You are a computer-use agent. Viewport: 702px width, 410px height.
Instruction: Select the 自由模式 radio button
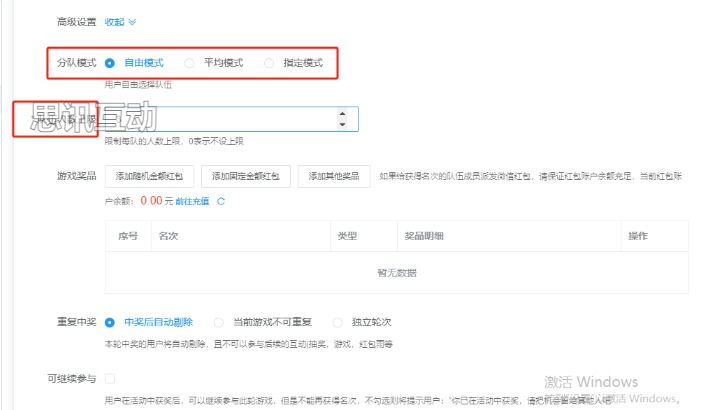pos(110,63)
